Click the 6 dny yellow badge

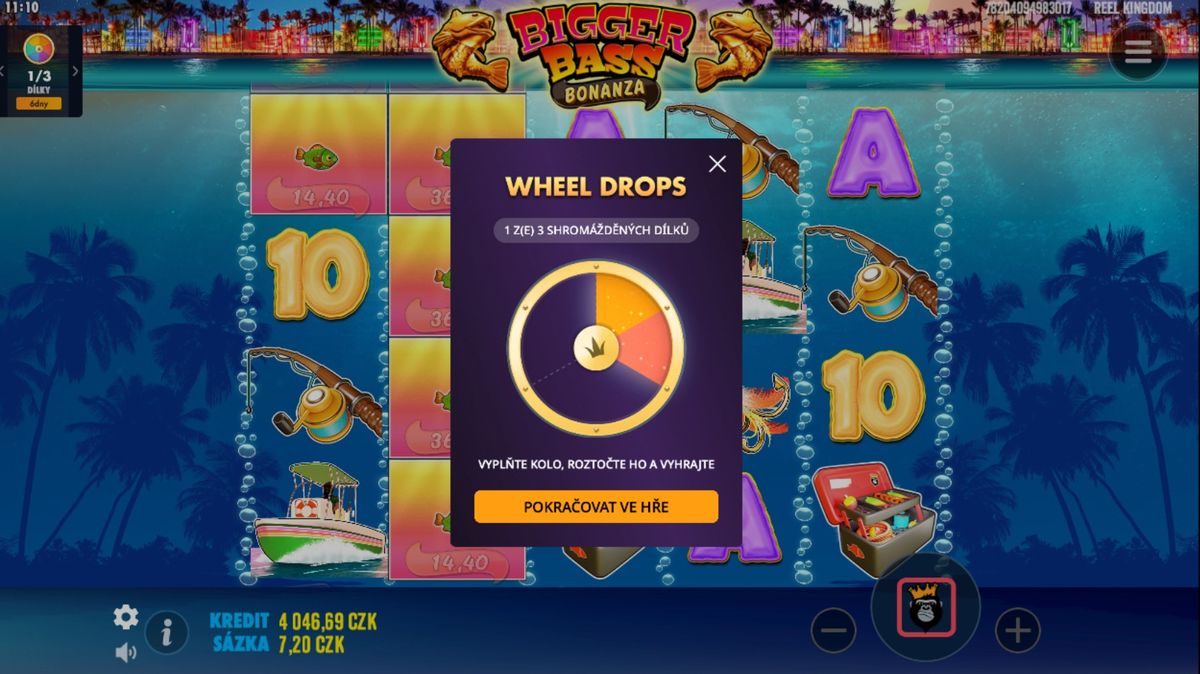(39, 103)
